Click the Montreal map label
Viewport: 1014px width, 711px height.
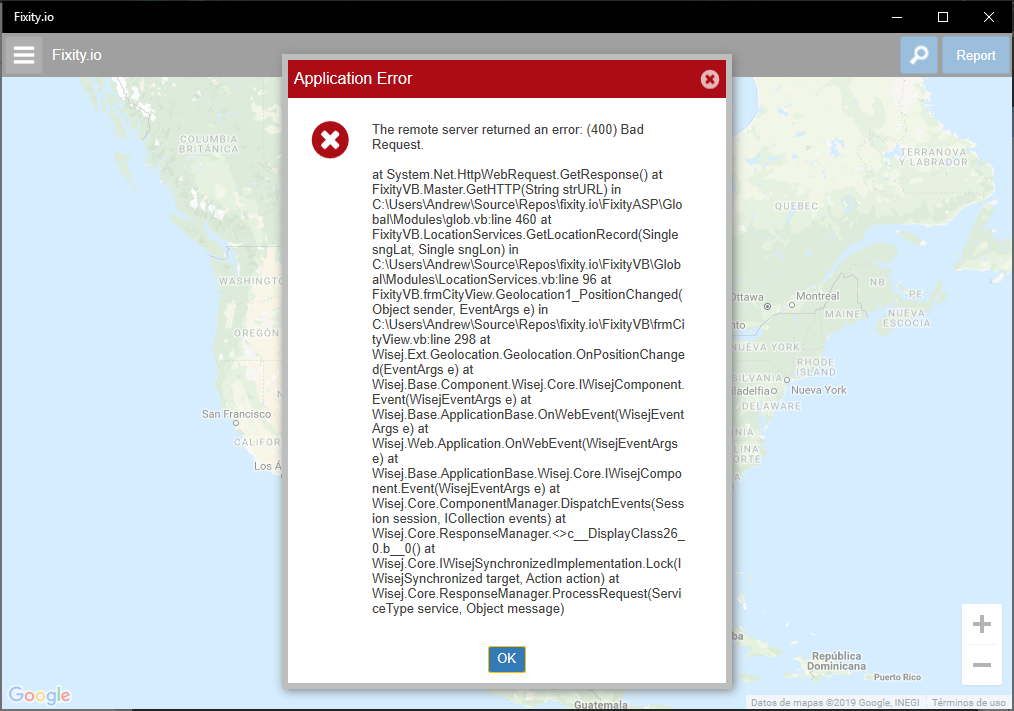pyautogui.click(x=817, y=296)
